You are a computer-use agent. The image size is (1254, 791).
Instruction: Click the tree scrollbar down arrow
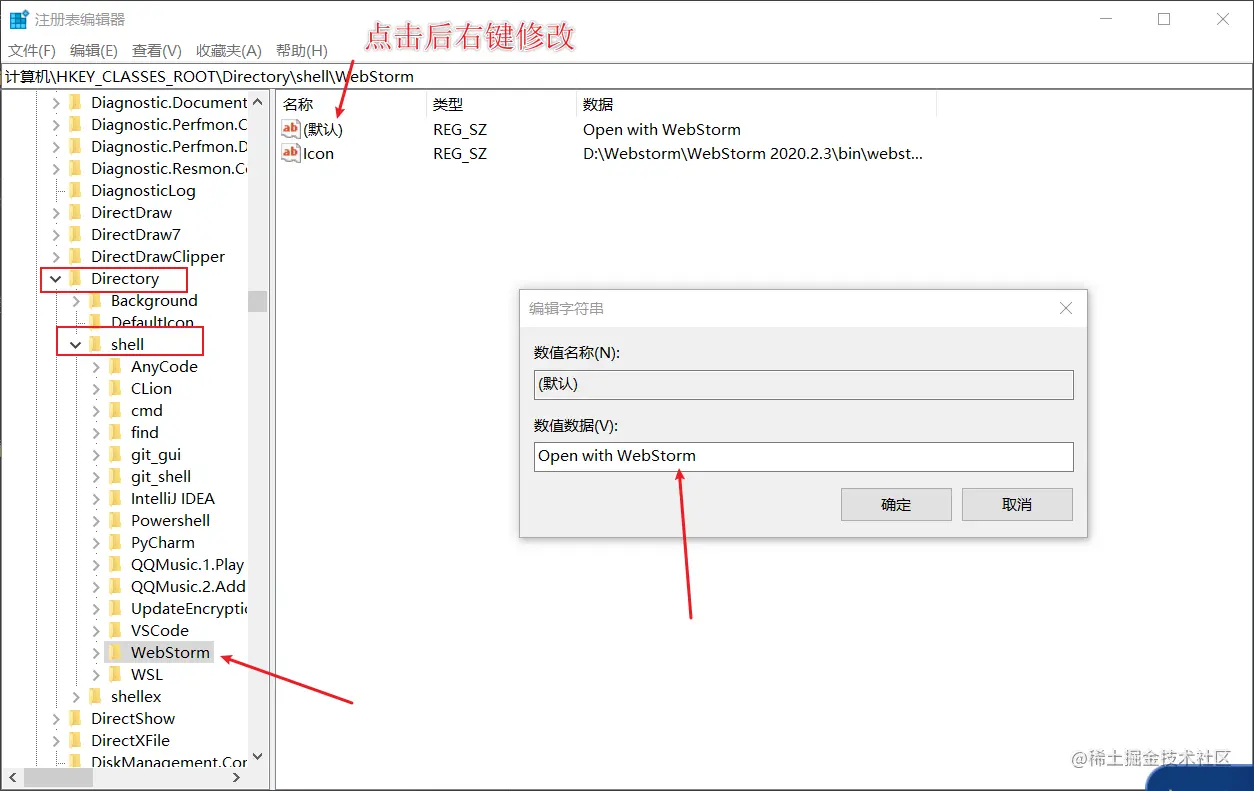[258, 757]
